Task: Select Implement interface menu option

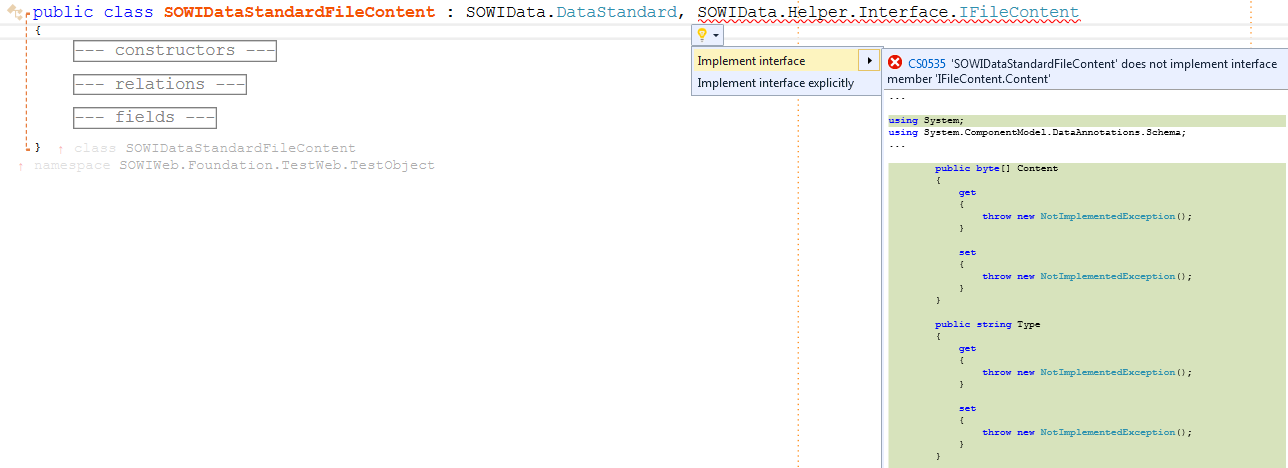Action: pos(751,61)
